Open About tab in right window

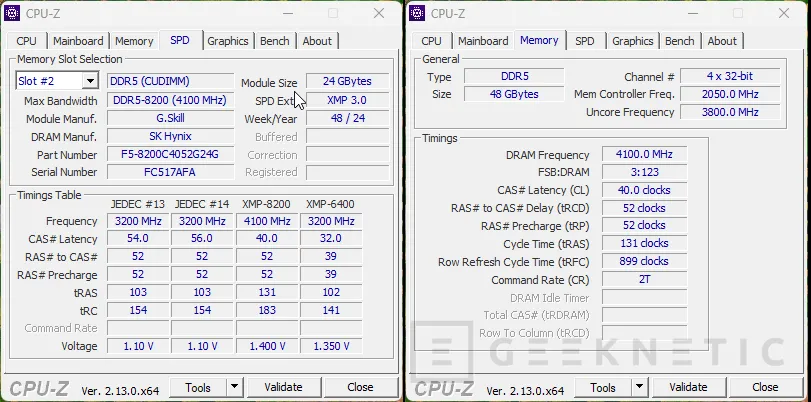pos(722,41)
